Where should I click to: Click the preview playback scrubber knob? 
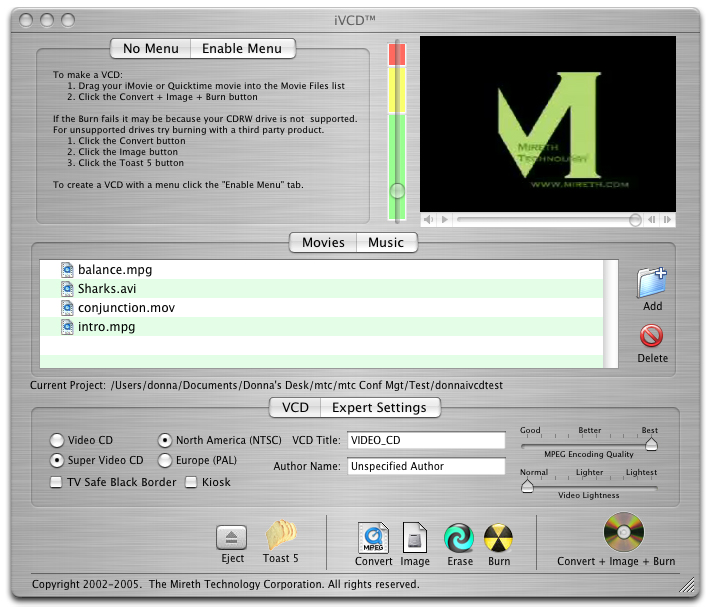[635, 220]
